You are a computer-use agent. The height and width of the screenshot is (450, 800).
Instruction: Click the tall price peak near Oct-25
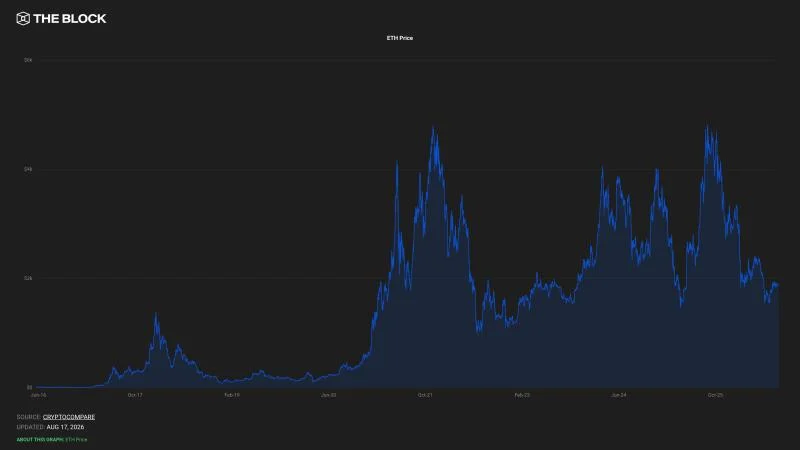(707, 126)
